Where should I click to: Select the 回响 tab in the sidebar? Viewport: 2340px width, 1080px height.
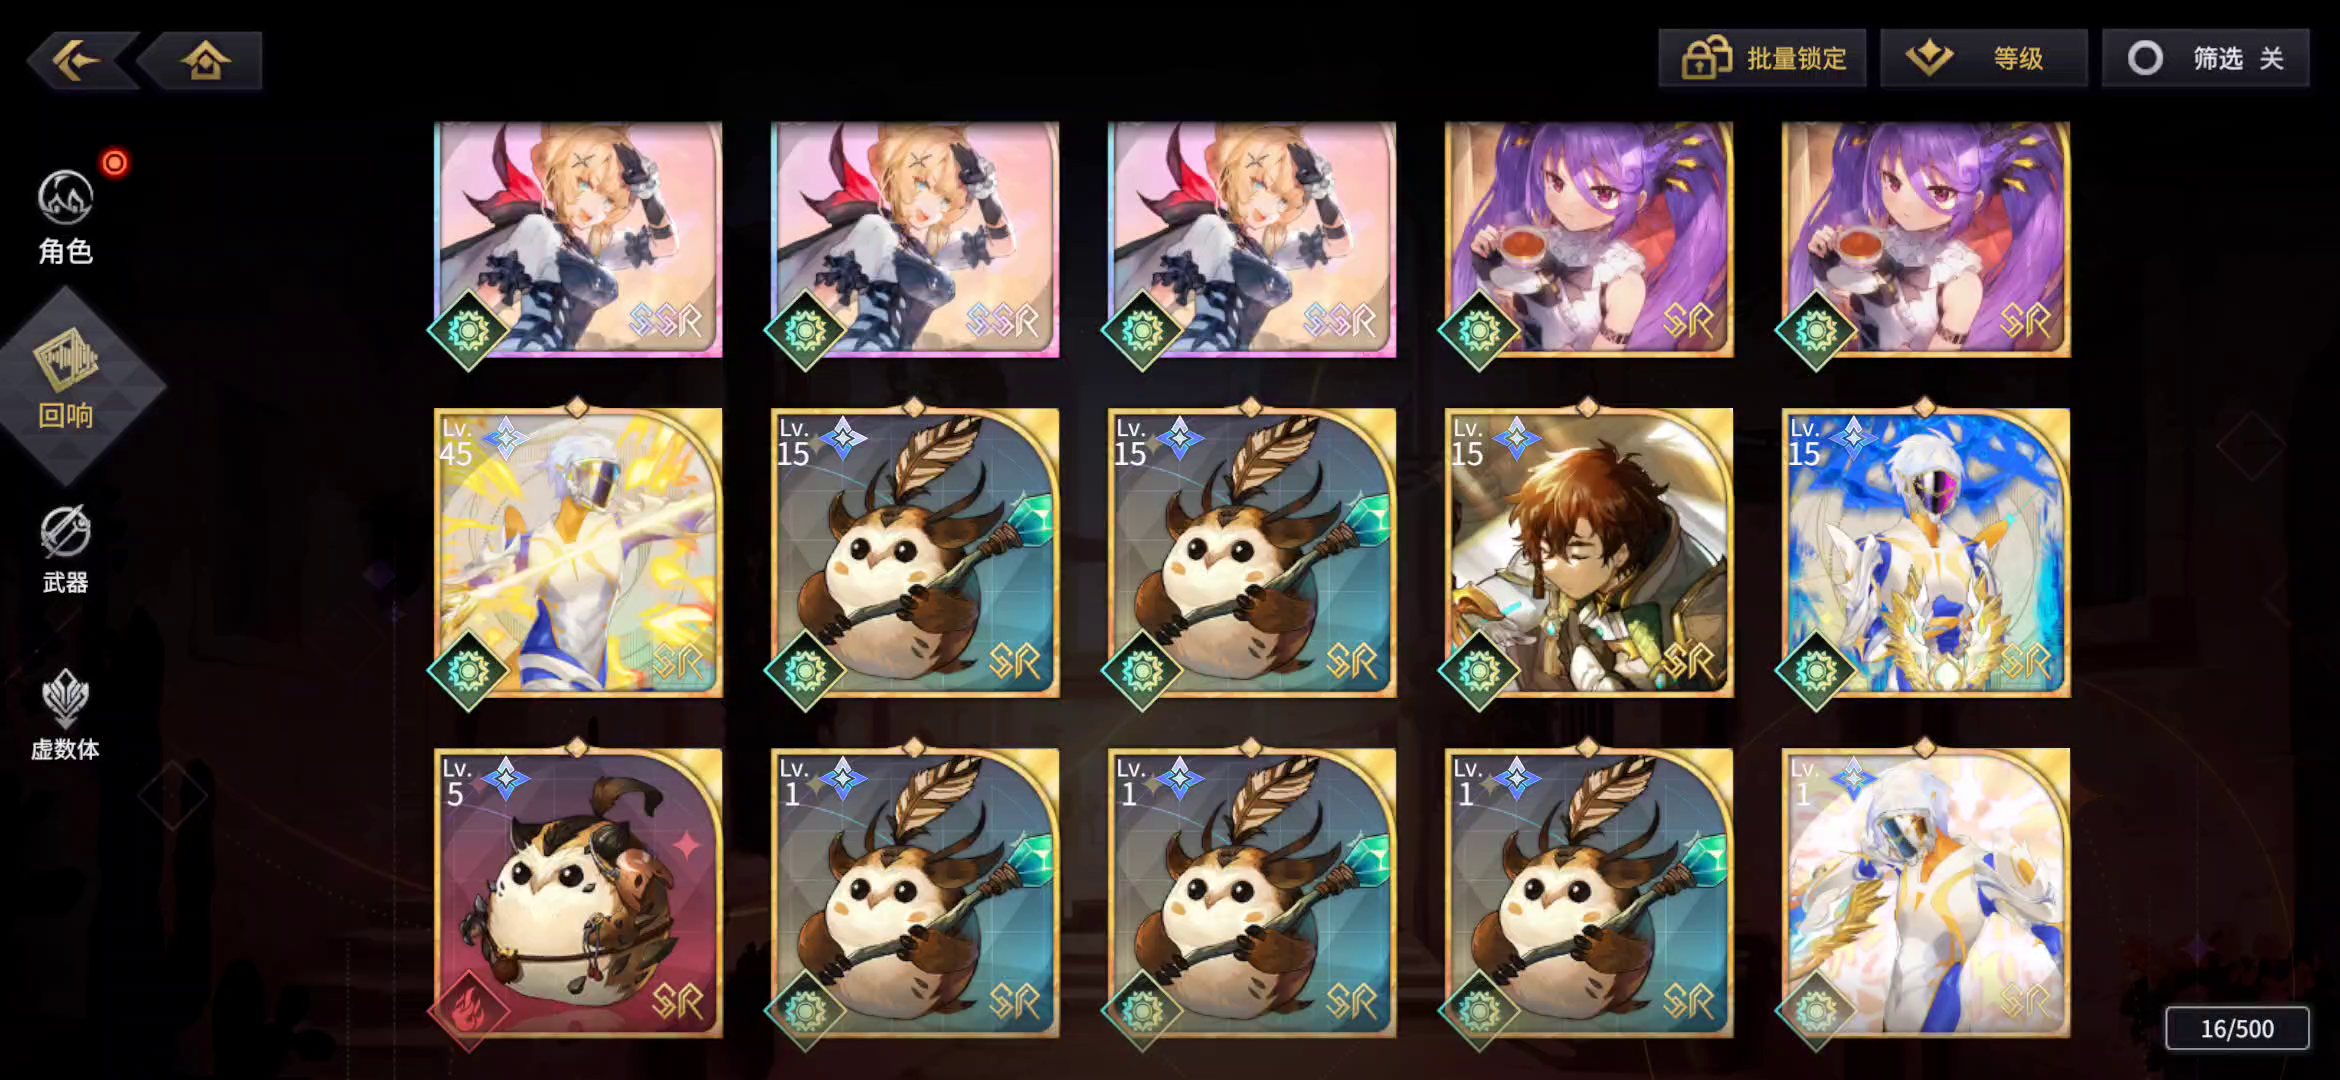tap(68, 385)
